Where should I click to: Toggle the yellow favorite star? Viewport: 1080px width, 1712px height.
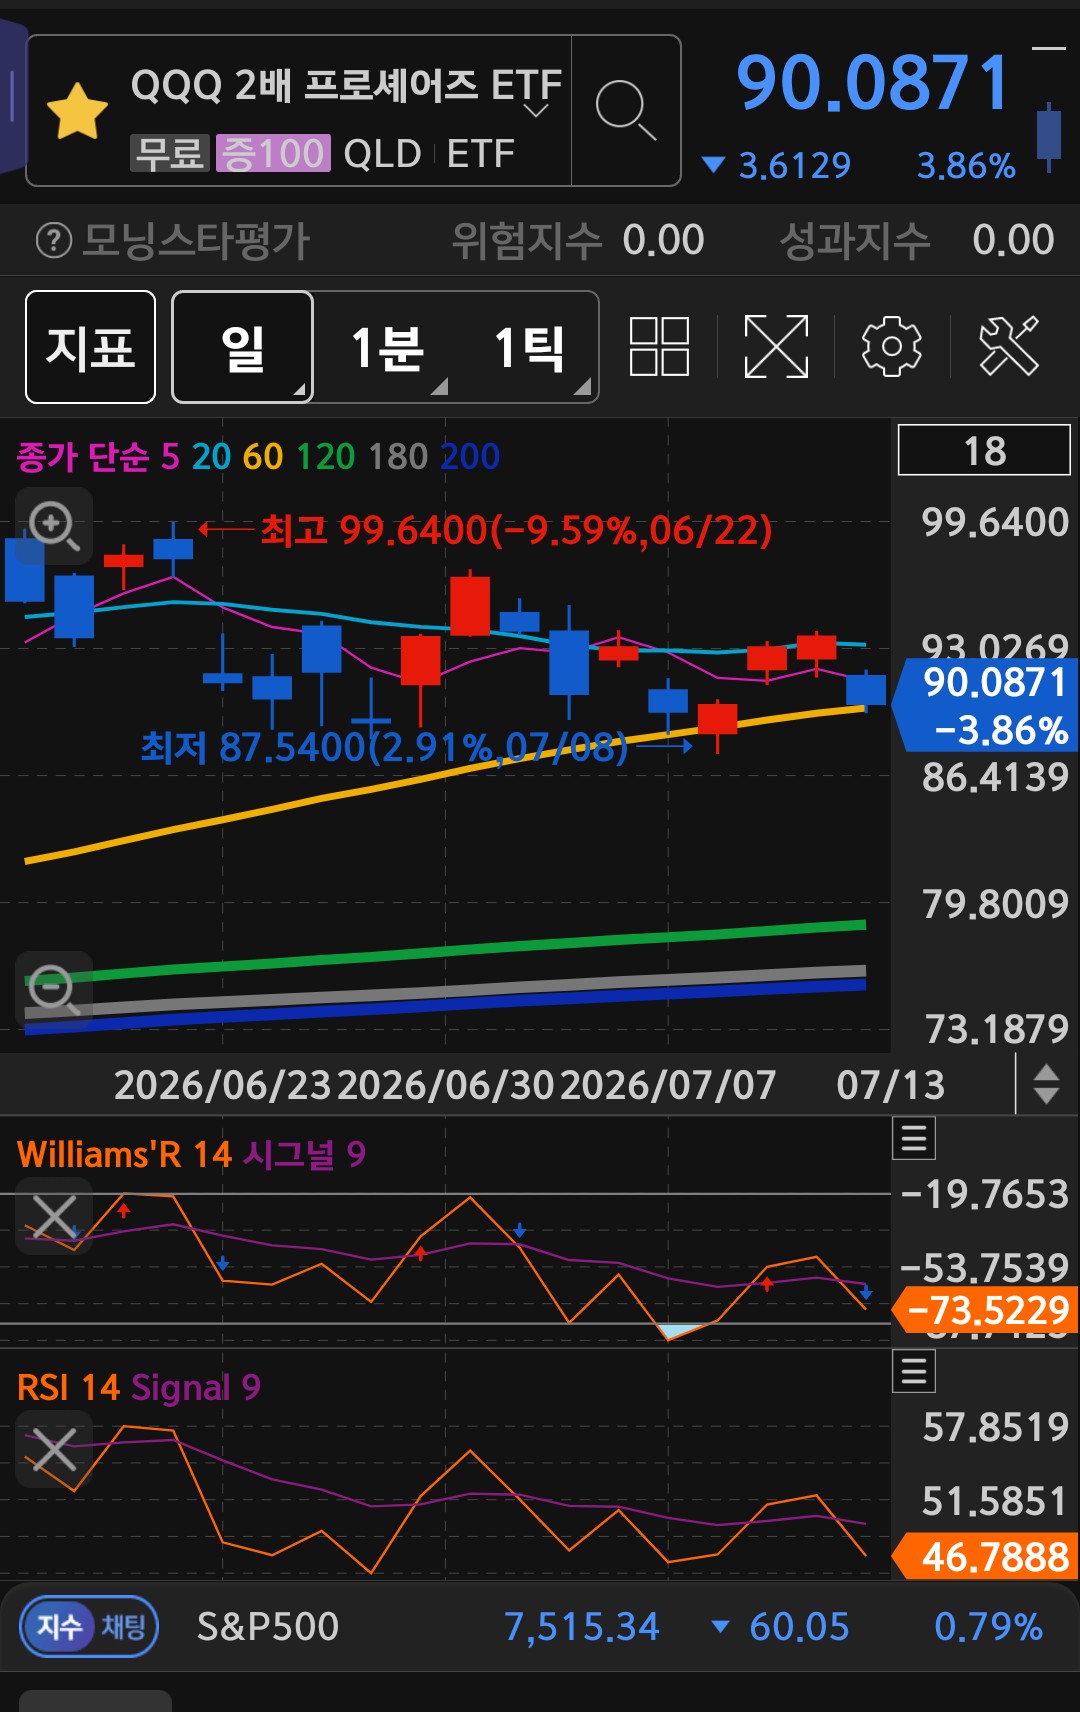click(x=77, y=110)
